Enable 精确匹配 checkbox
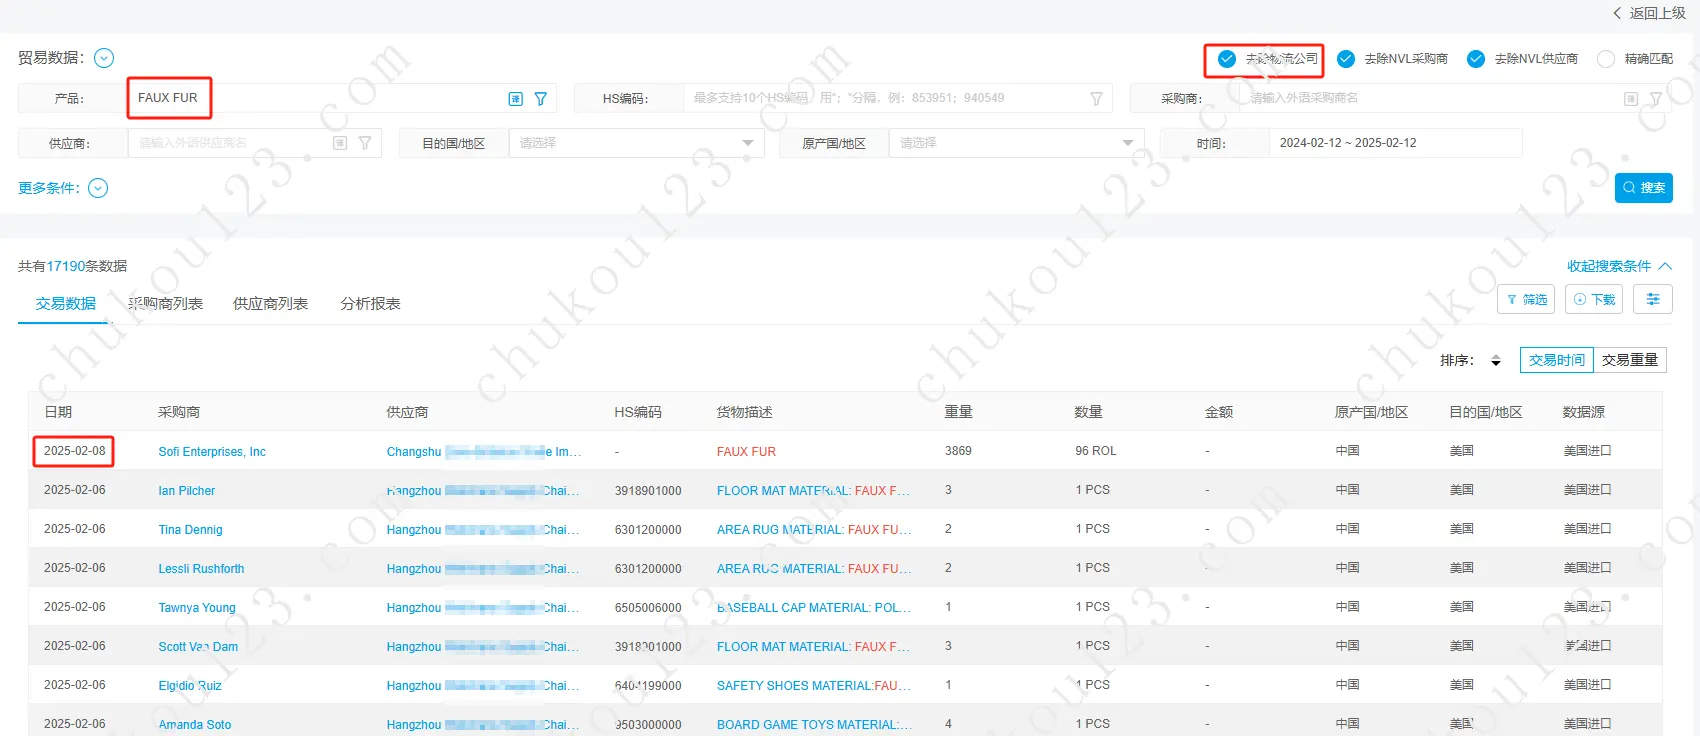This screenshot has width=1700, height=736. point(1606,59)
